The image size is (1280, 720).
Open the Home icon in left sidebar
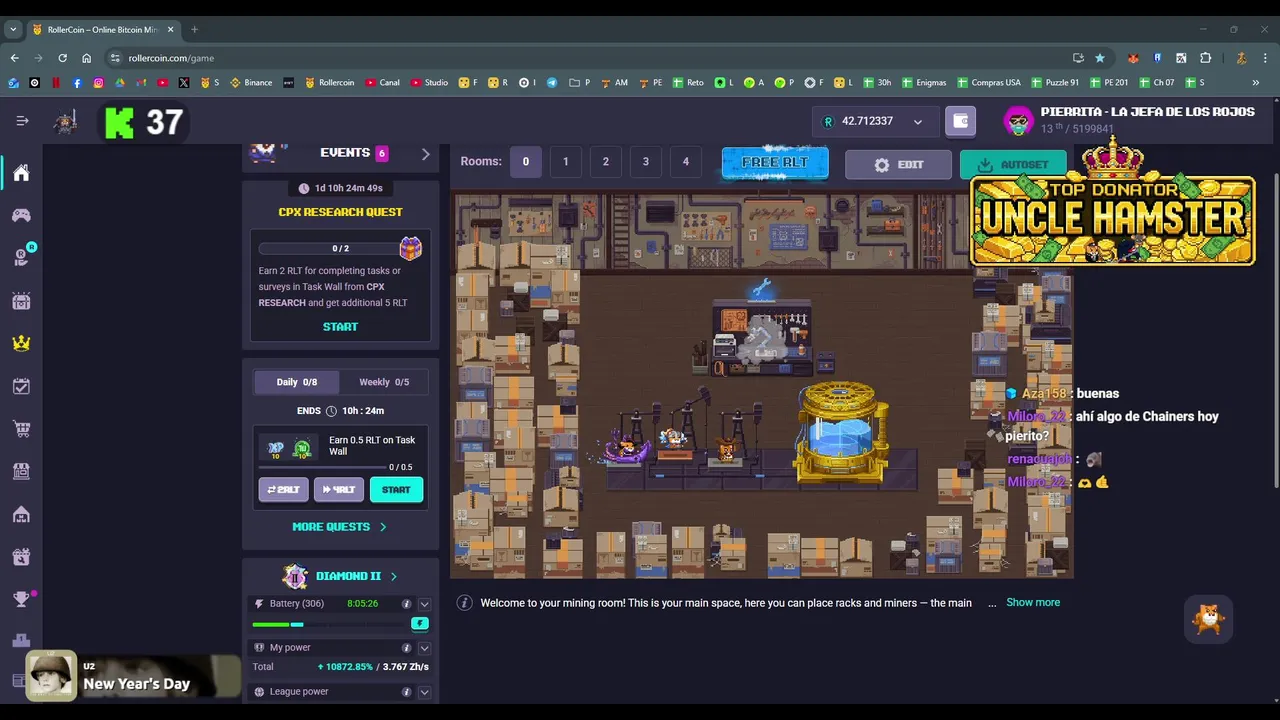click(21, 173)
